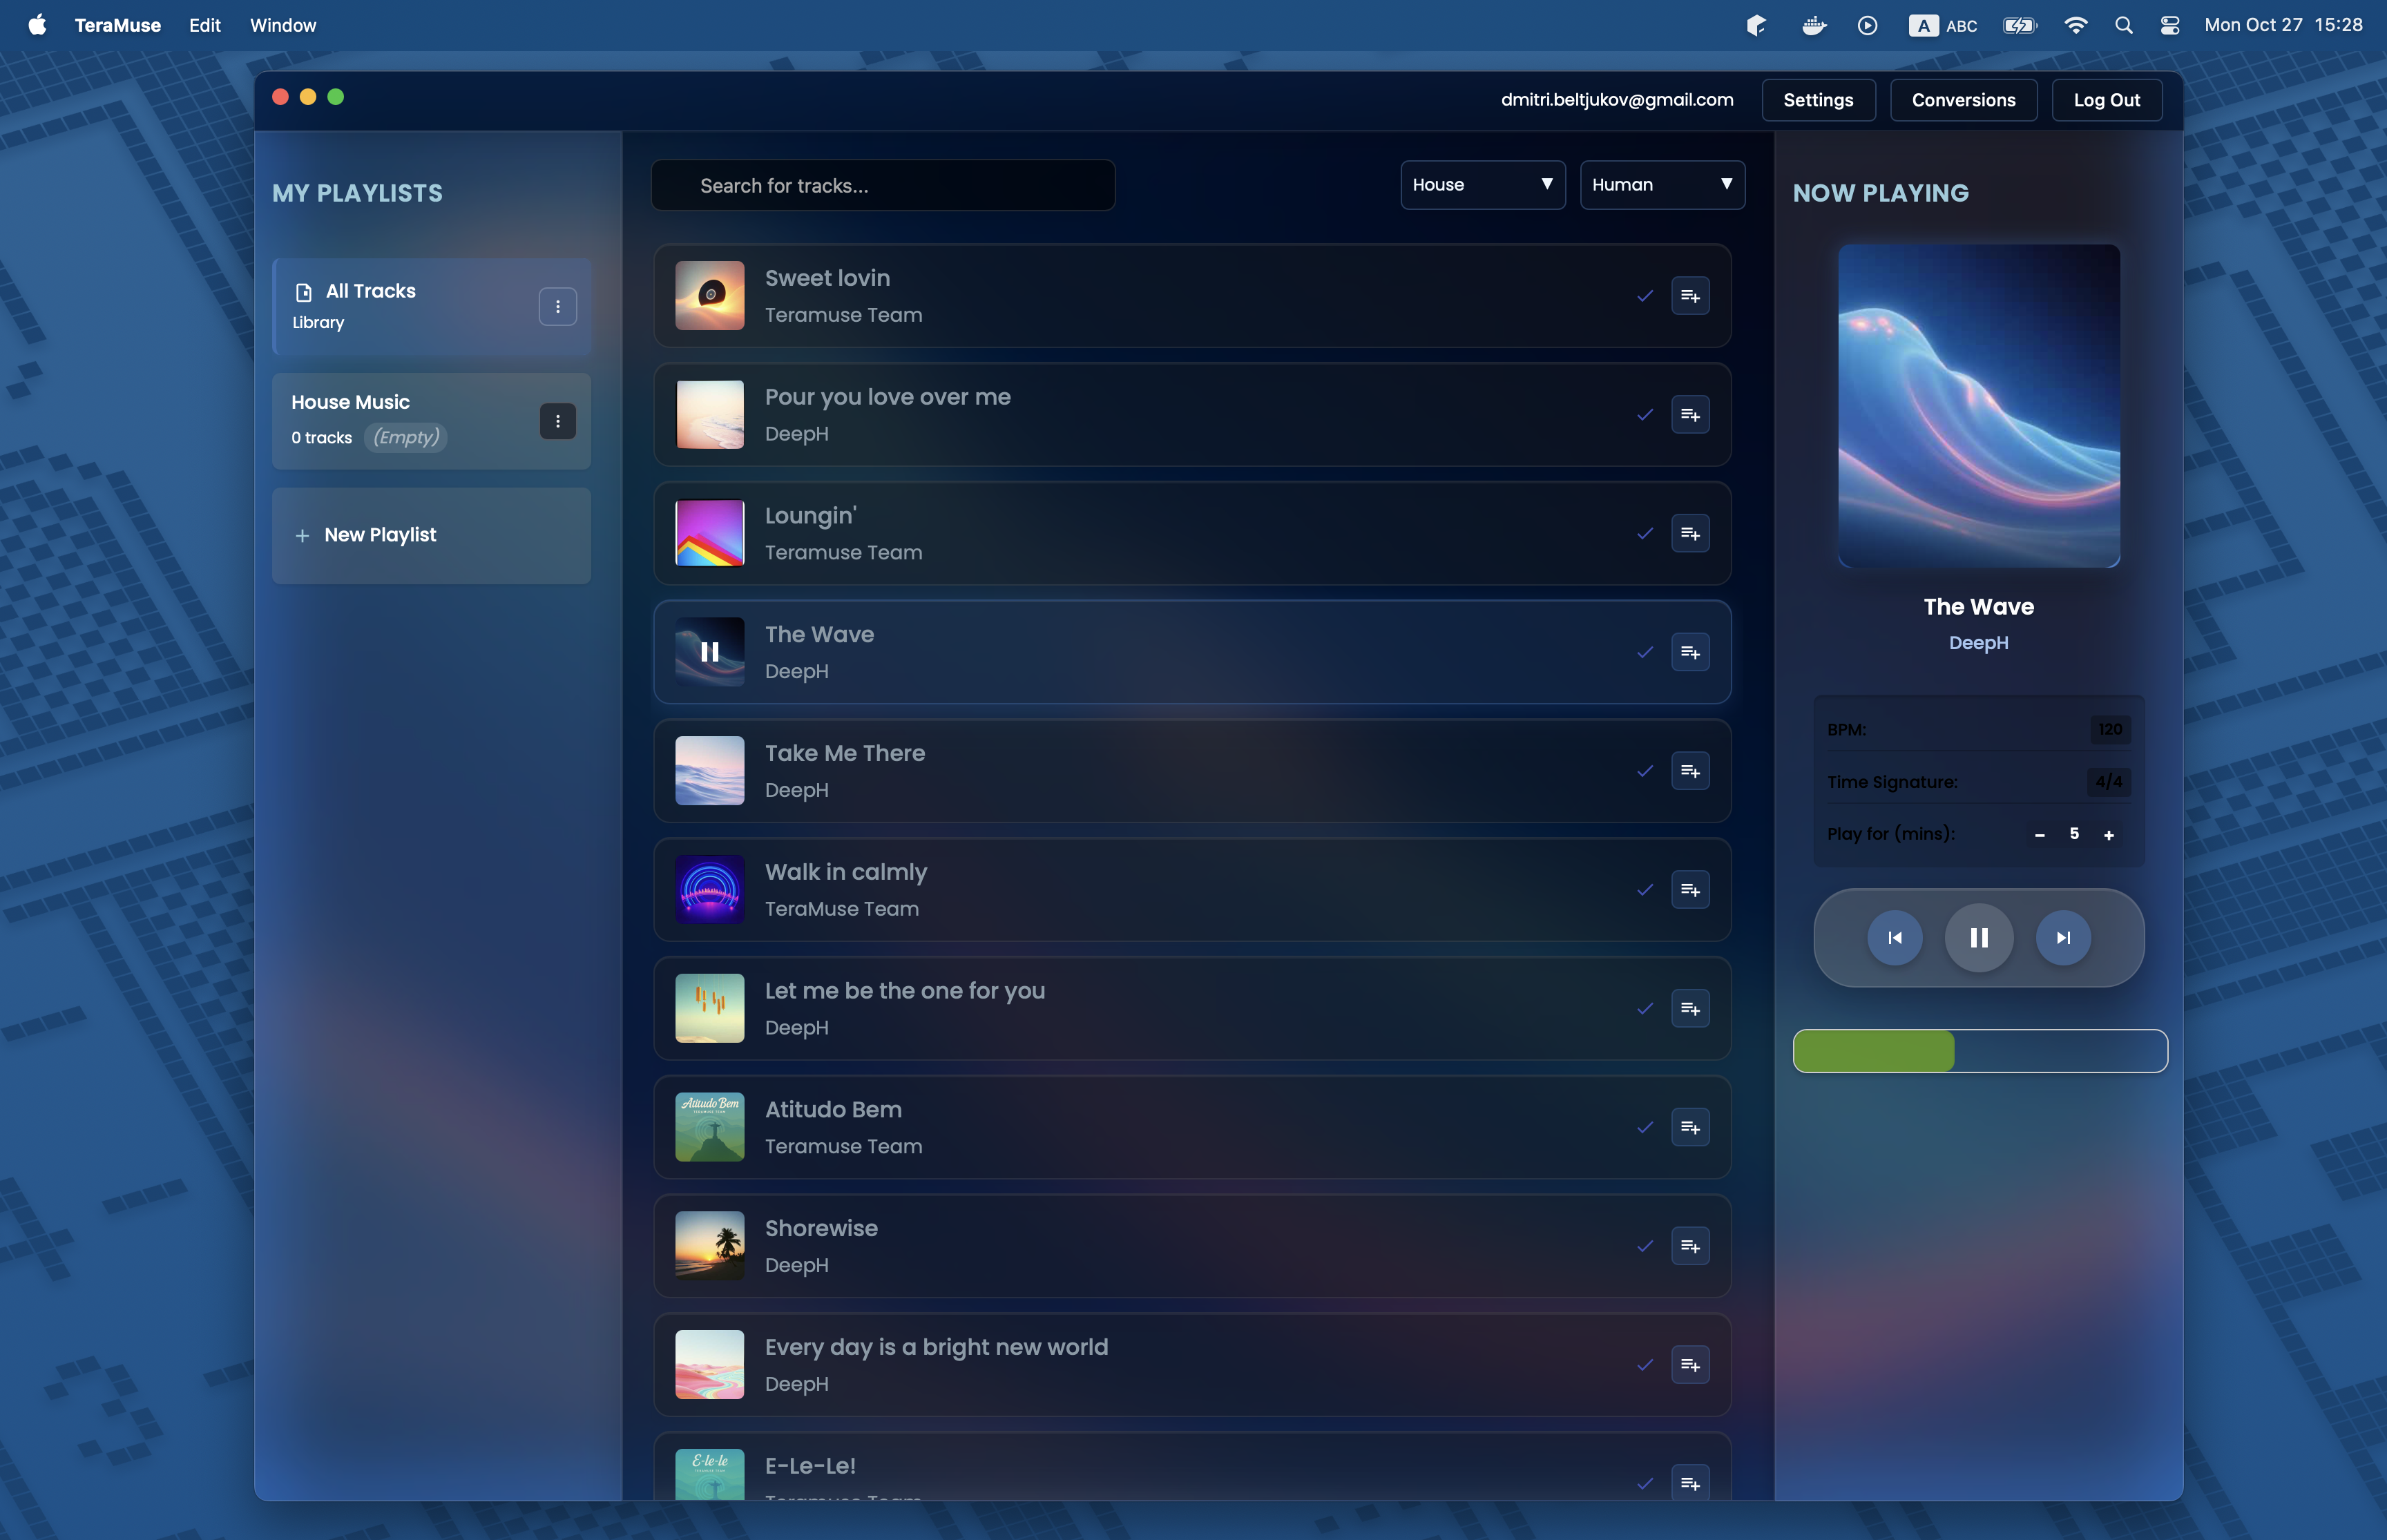Increase Play for minutes with the plus stepper

(x=2108, y=833)
